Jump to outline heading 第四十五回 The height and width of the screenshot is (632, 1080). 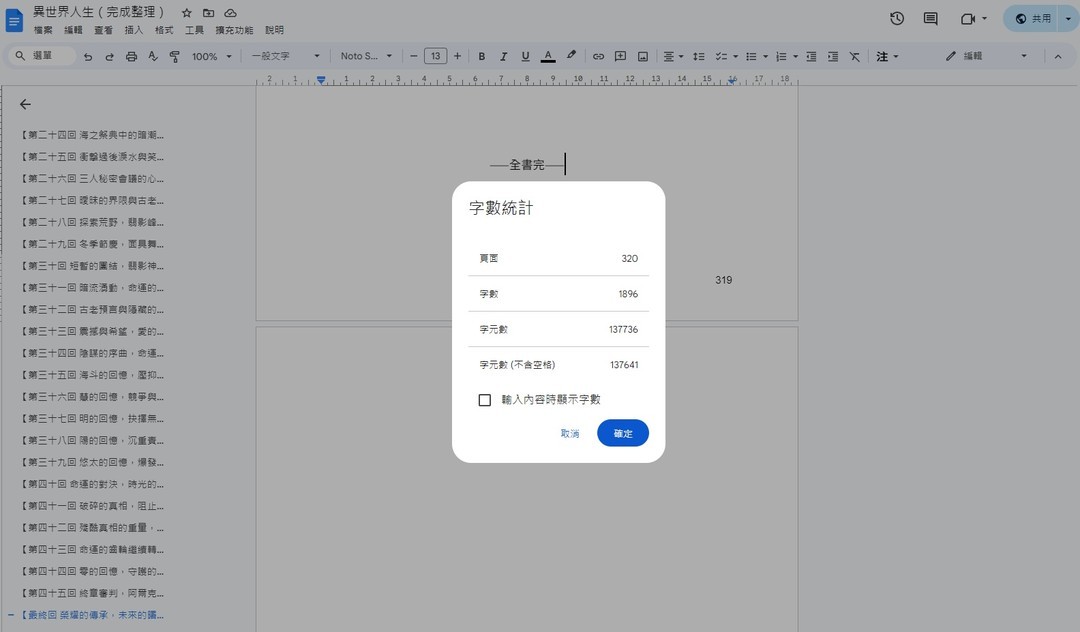pos(92,593)
